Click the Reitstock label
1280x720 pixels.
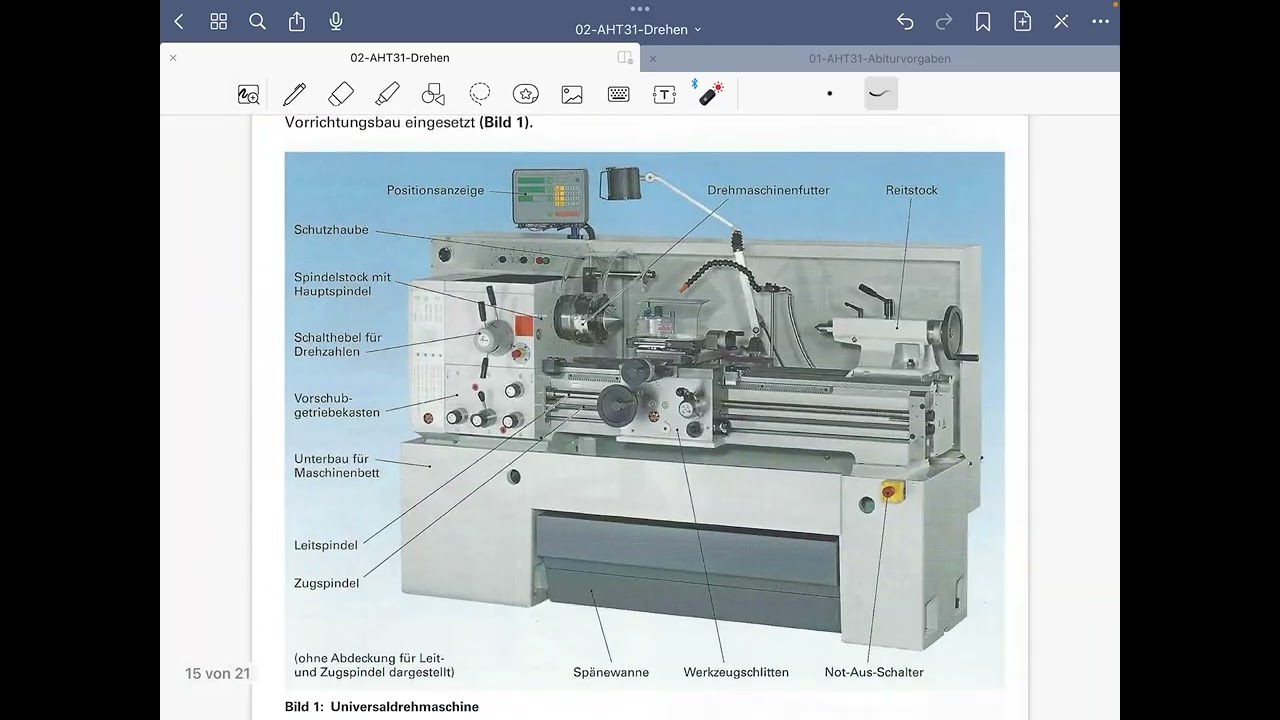(x=911, y=190)
